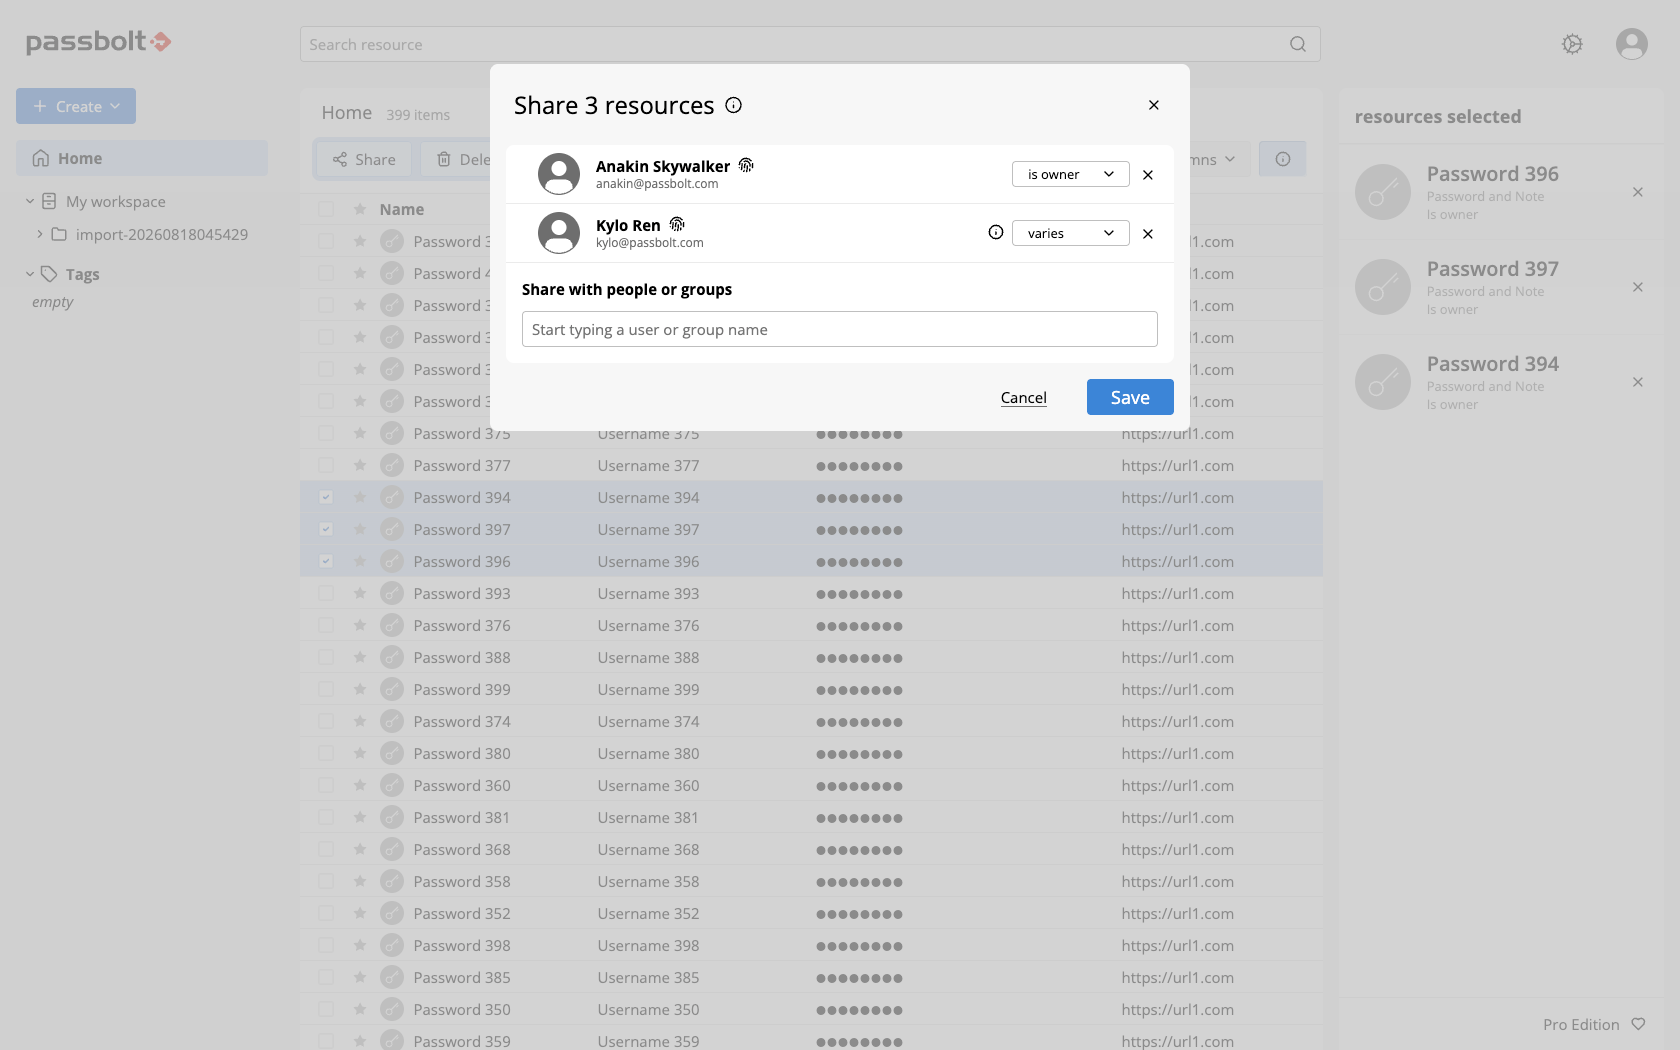Screen dimensions: 1680x1050
Task: Uncheck Password 397 checkbox
Action: (326, 529)
